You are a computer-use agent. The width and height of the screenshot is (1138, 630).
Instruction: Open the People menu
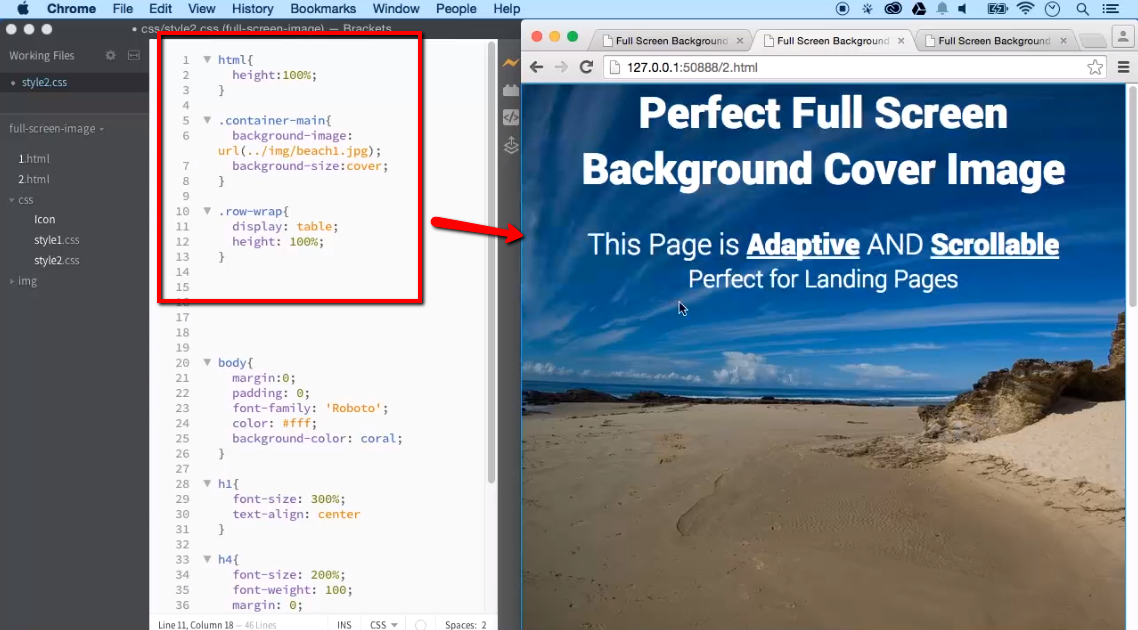456,9
